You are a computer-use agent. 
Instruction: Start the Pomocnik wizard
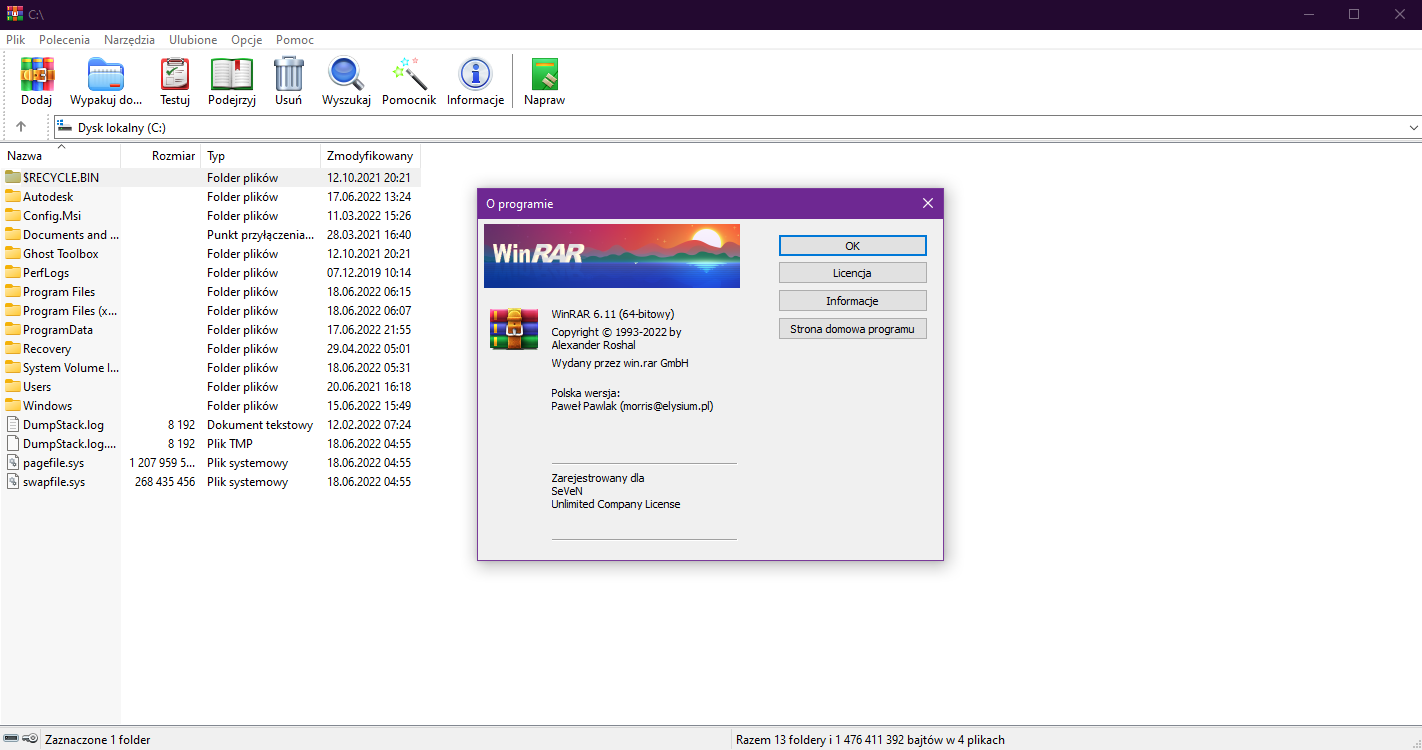click(x=409, y=74)
